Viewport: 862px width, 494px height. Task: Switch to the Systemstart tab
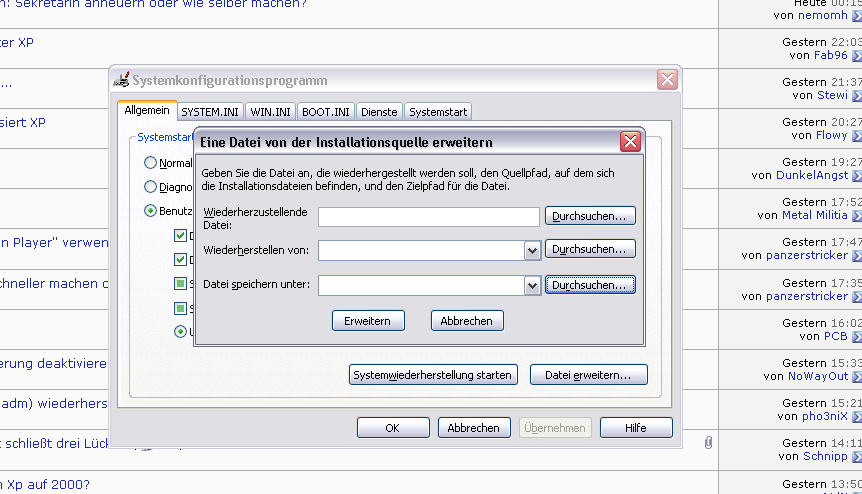click(x=438, y=112)
